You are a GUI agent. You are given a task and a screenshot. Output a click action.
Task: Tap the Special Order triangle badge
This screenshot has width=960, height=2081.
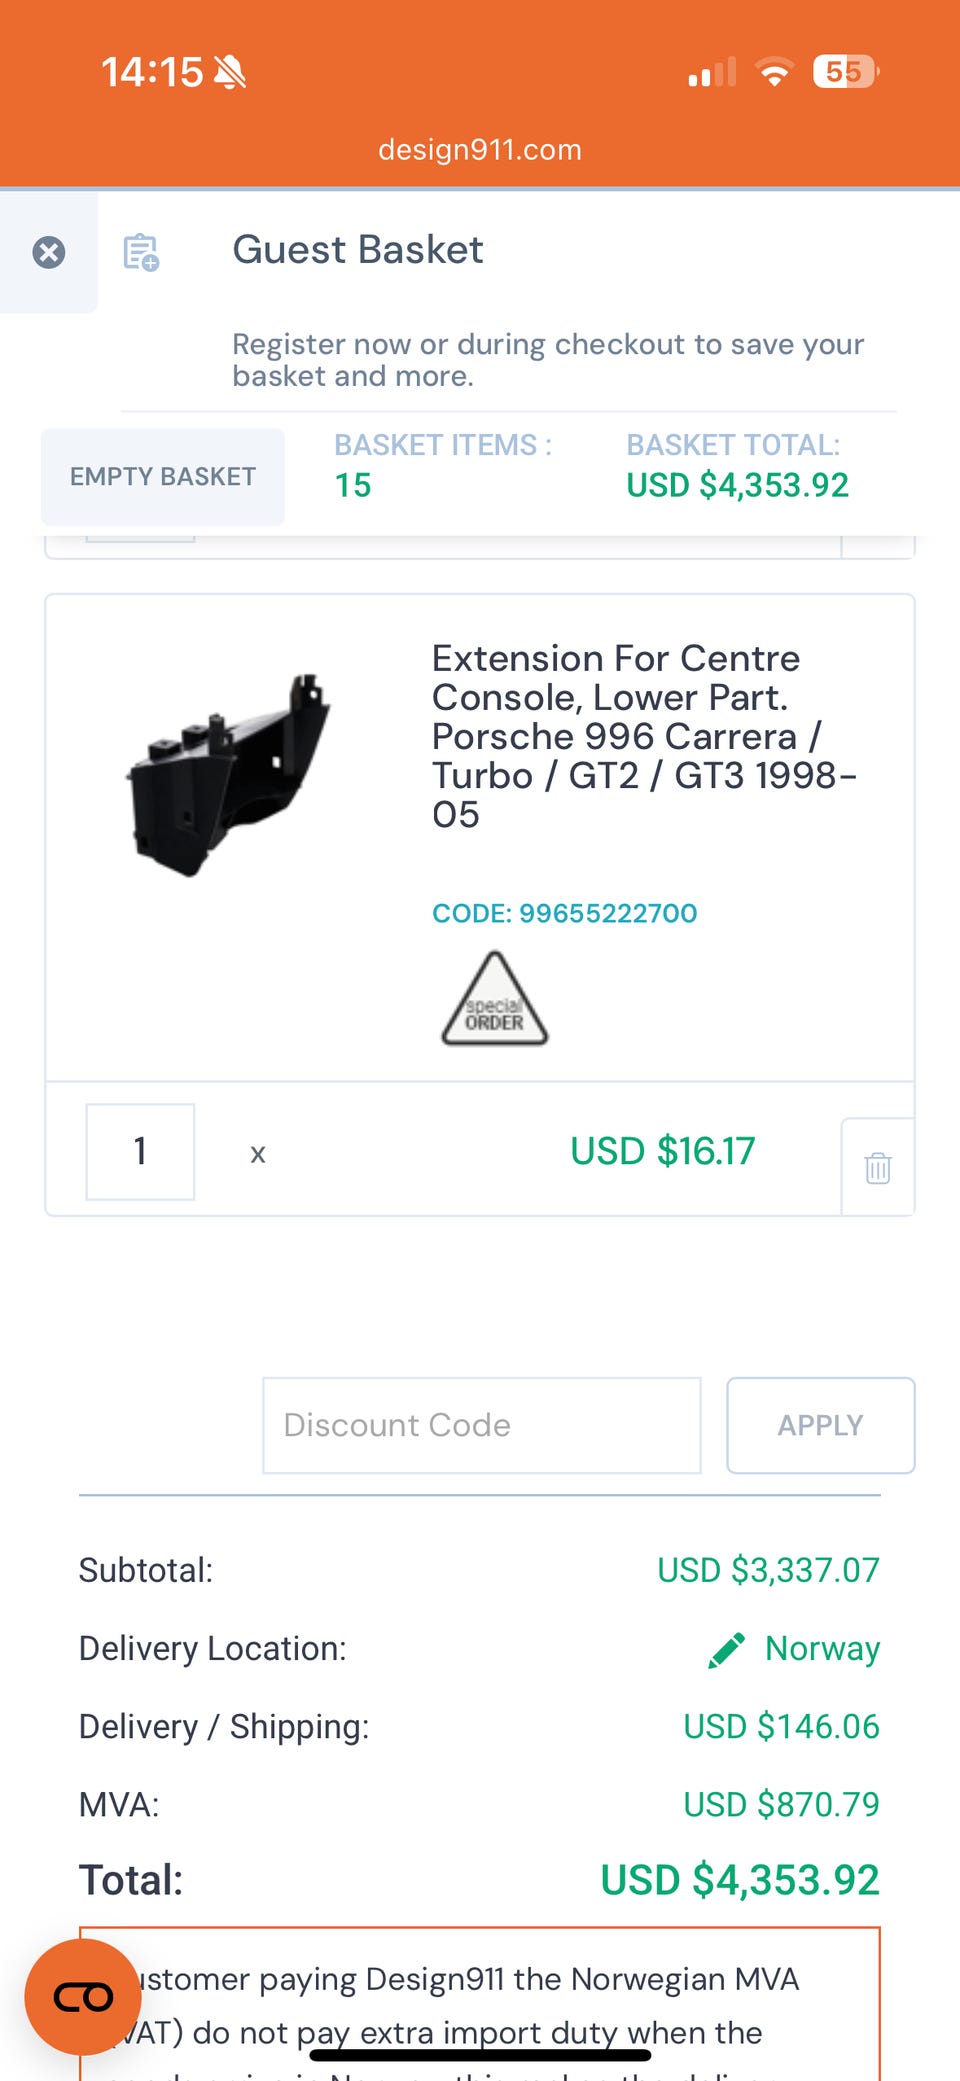[x=495, y=998]
